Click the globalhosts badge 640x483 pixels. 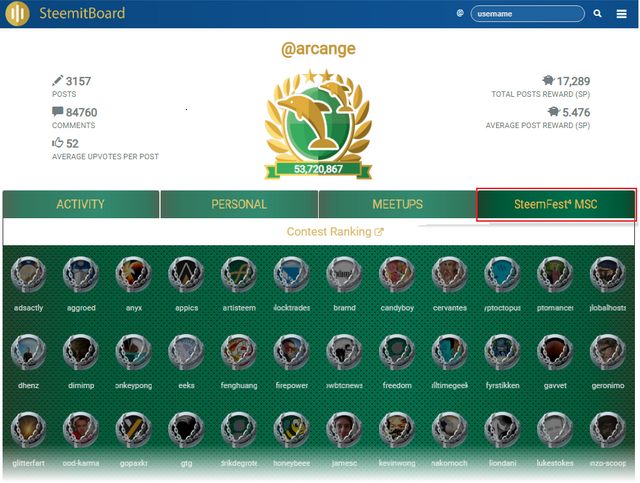coord(607,274)
